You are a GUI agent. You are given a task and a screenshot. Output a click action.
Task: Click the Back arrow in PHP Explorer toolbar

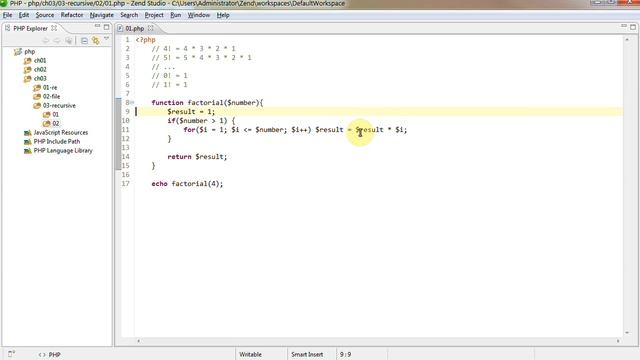[x=46, y=40]
